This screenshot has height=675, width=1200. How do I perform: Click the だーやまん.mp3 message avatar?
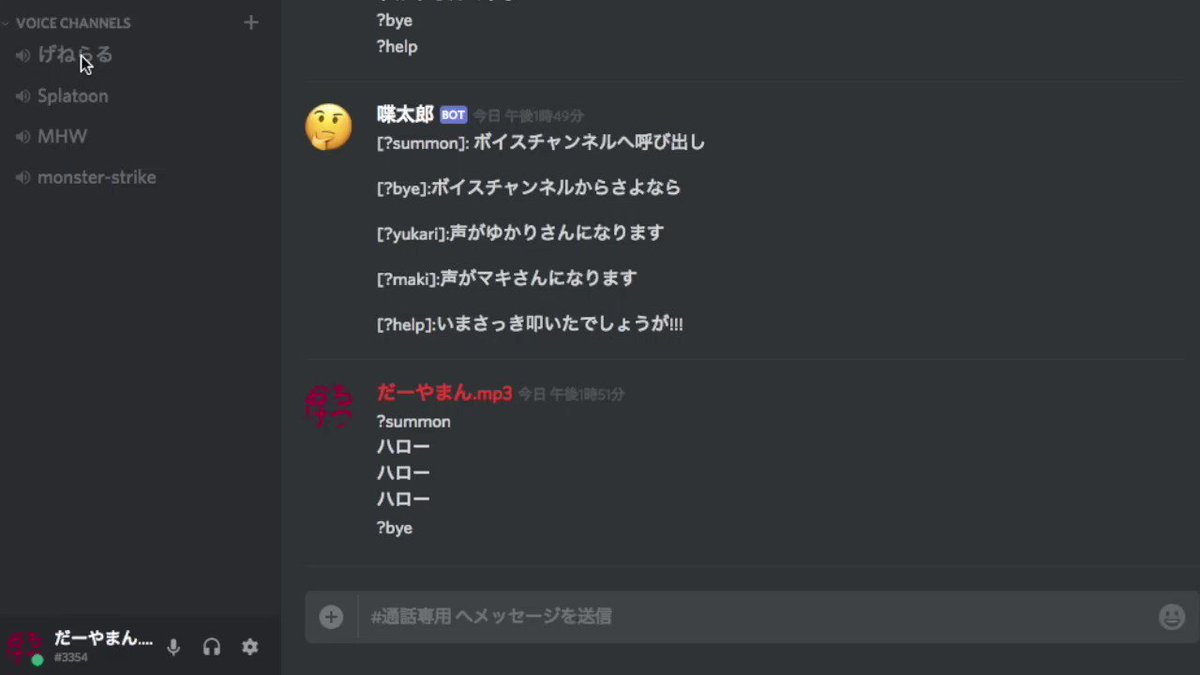coord(329,406)
